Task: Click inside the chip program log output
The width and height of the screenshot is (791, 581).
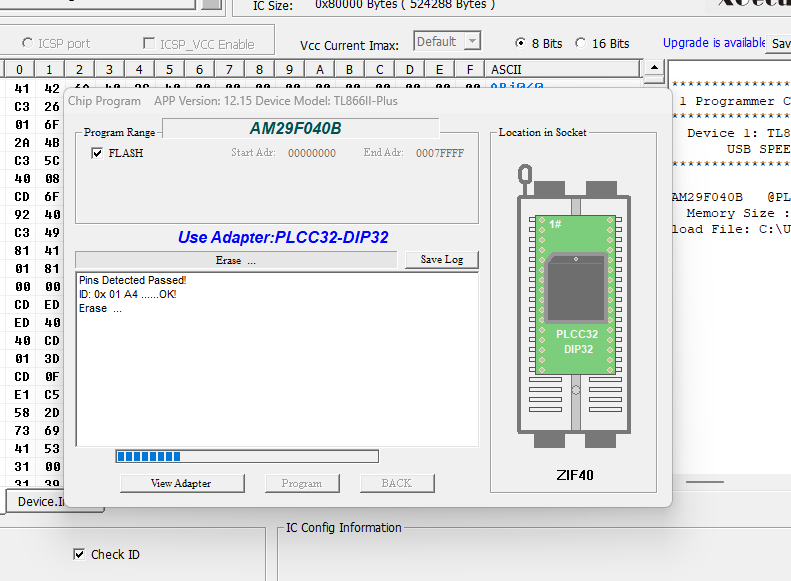Action: pyautogui.click(x=276, y=370)
